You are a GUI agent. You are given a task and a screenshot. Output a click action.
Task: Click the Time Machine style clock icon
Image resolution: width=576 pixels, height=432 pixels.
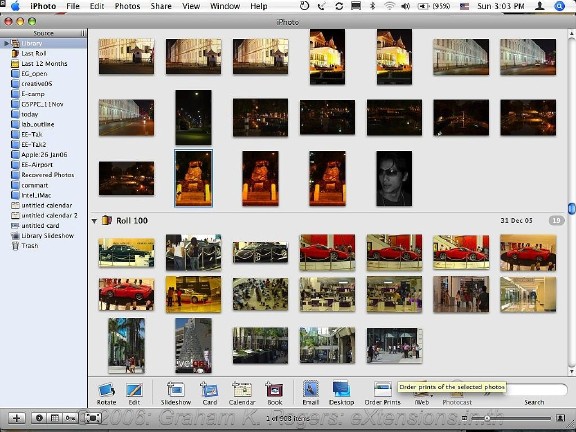(305, 6)
